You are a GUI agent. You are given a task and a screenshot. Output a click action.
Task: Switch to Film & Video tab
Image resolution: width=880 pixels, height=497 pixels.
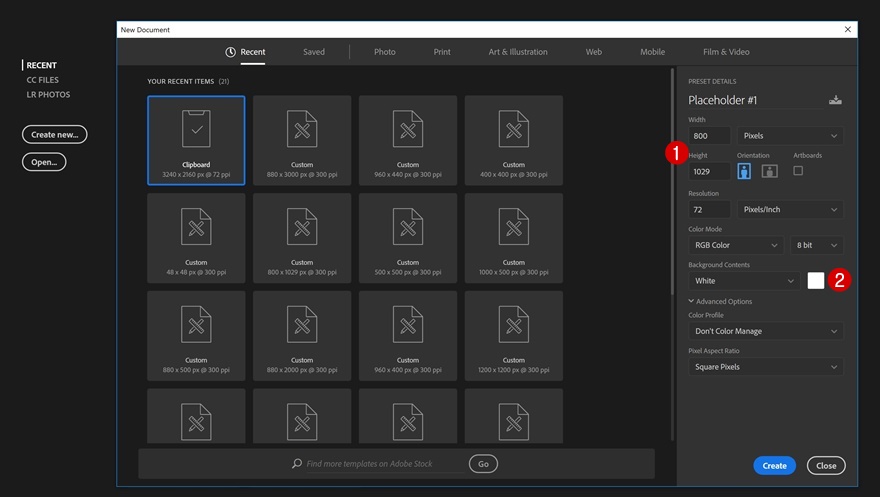pyautogui.click(x=726, y=52)
